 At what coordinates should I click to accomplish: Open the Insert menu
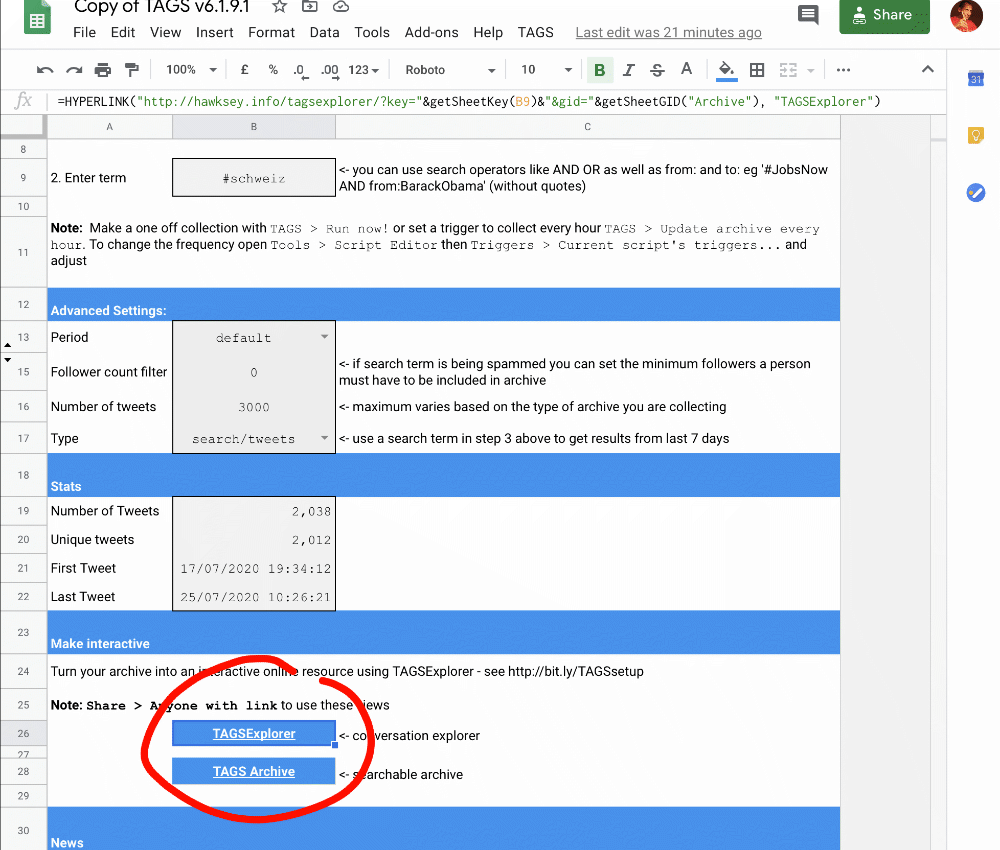tap(214, 33)
